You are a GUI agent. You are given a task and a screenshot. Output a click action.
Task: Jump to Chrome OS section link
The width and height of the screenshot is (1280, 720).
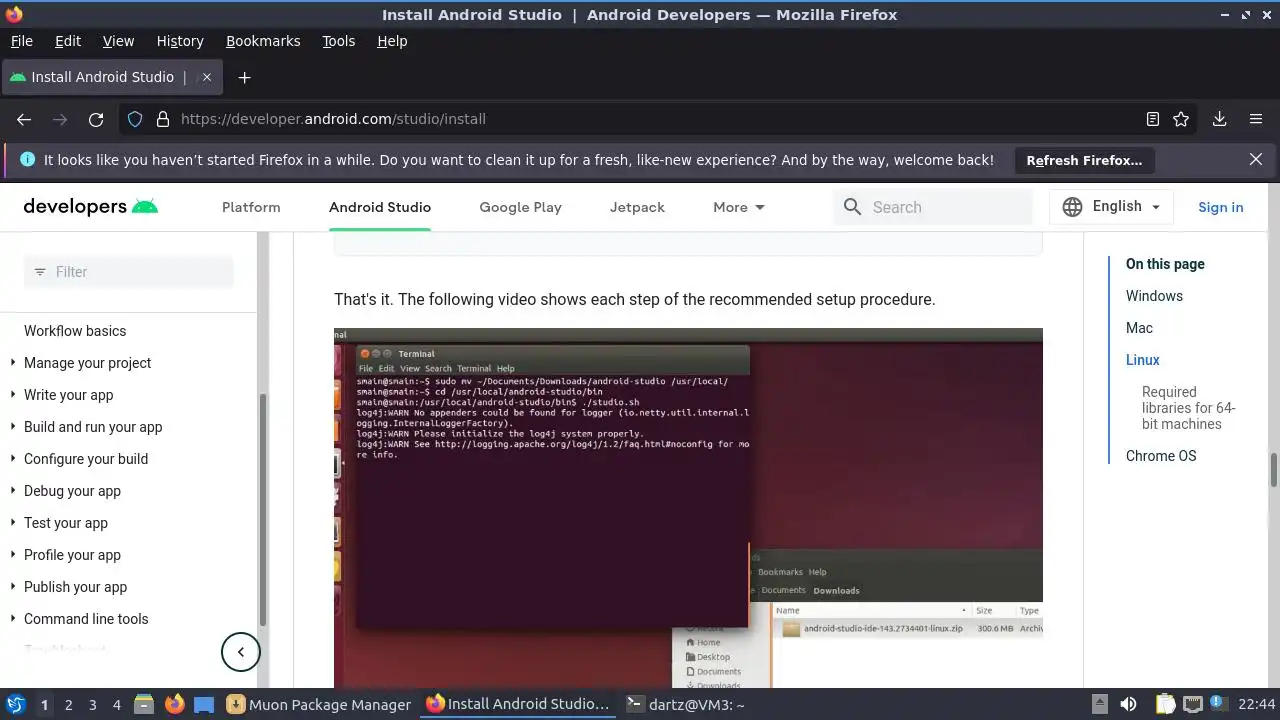[x=1161, y=456]
